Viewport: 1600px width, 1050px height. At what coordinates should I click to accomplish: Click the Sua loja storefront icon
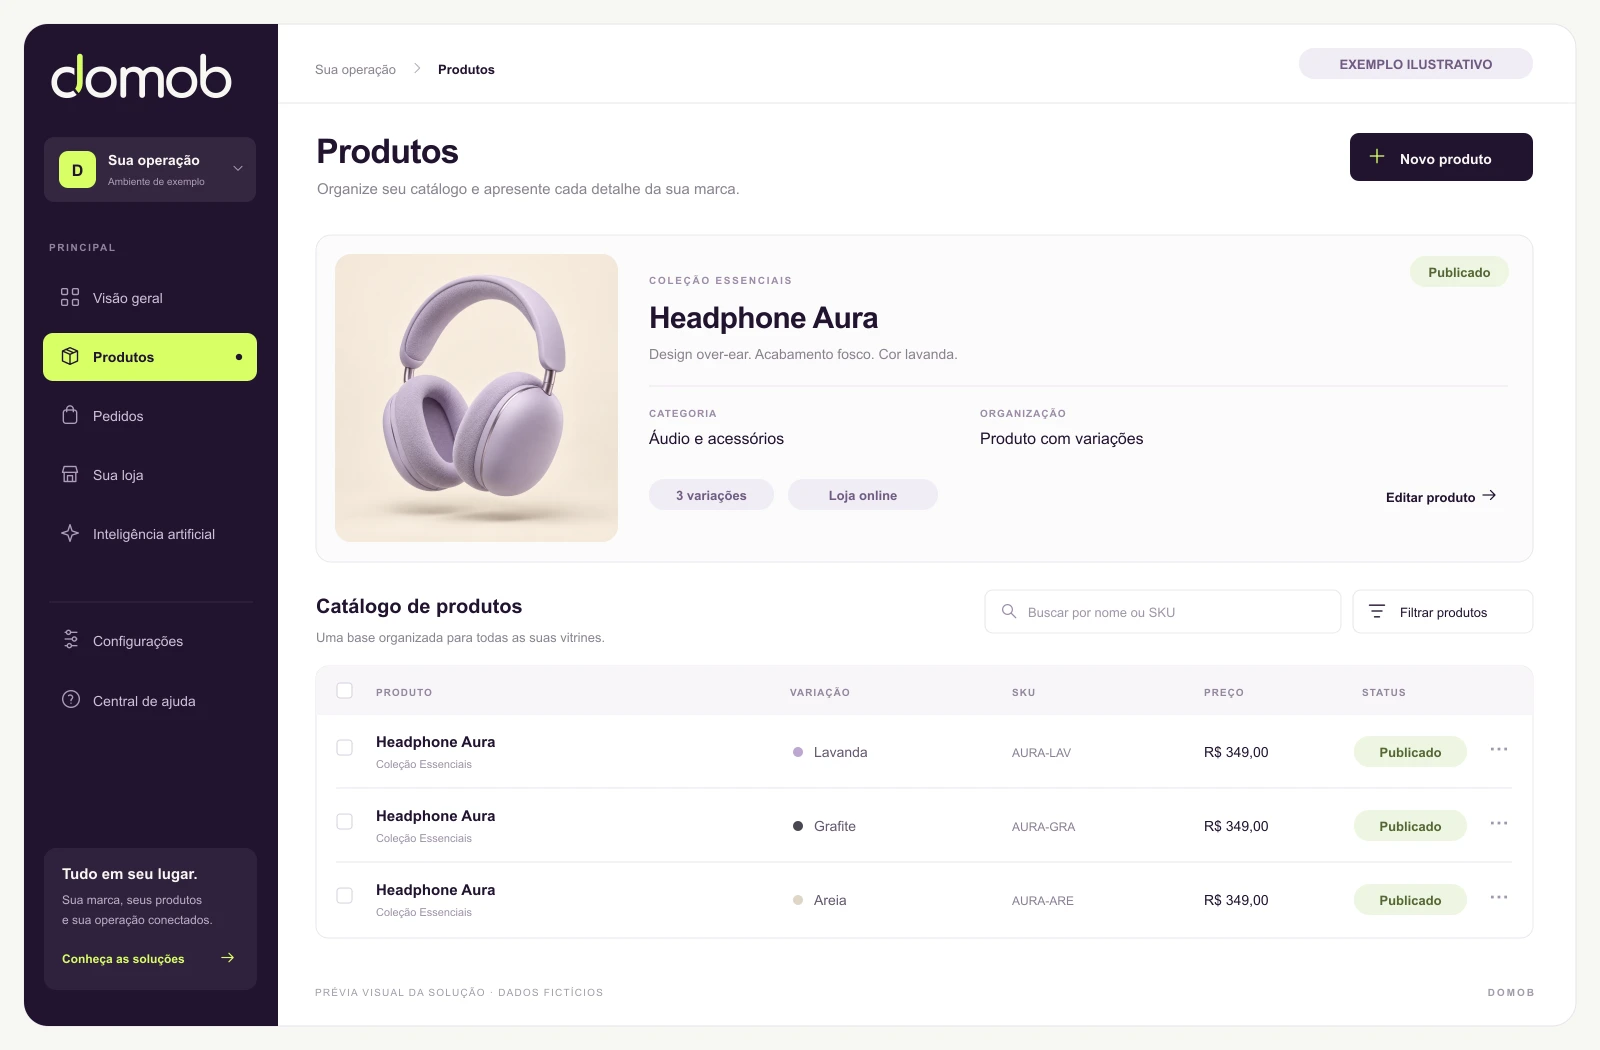70,474
